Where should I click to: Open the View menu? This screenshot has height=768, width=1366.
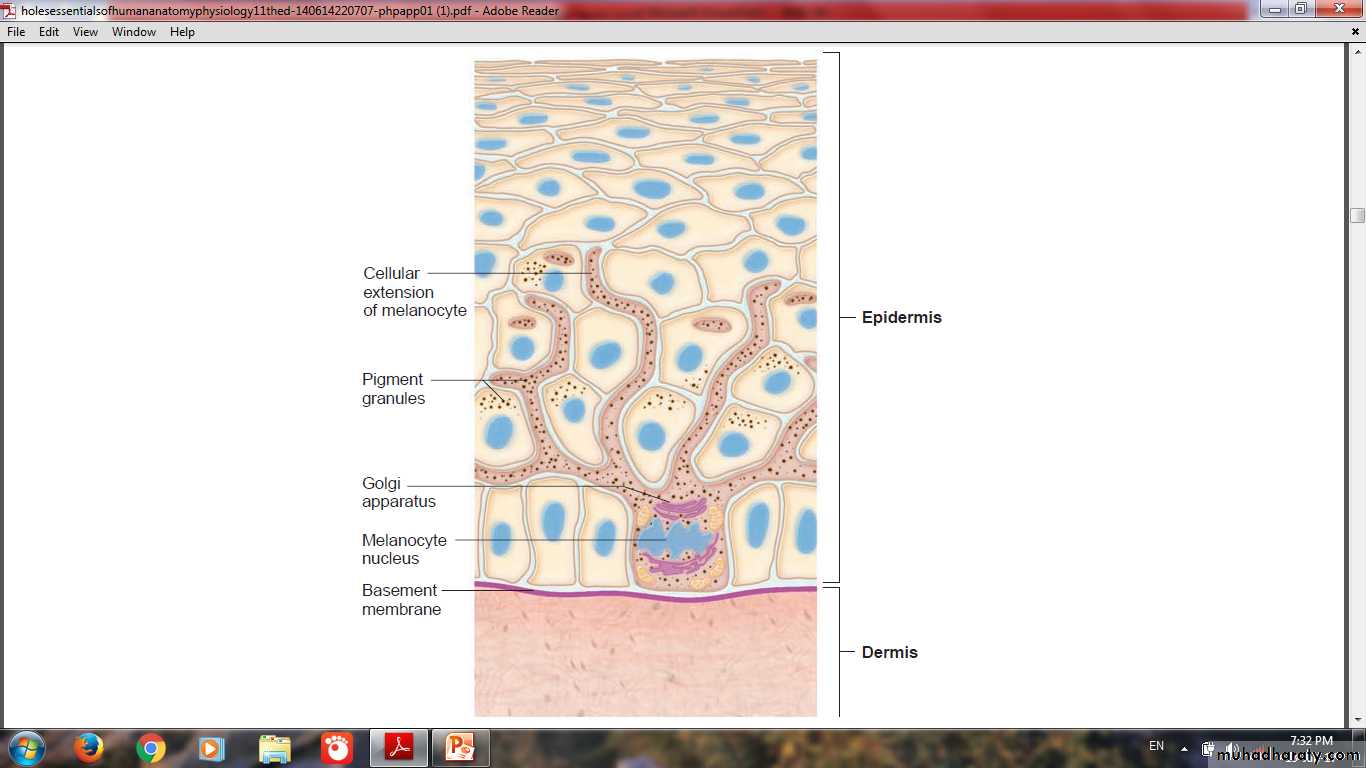tap(85, 32)
